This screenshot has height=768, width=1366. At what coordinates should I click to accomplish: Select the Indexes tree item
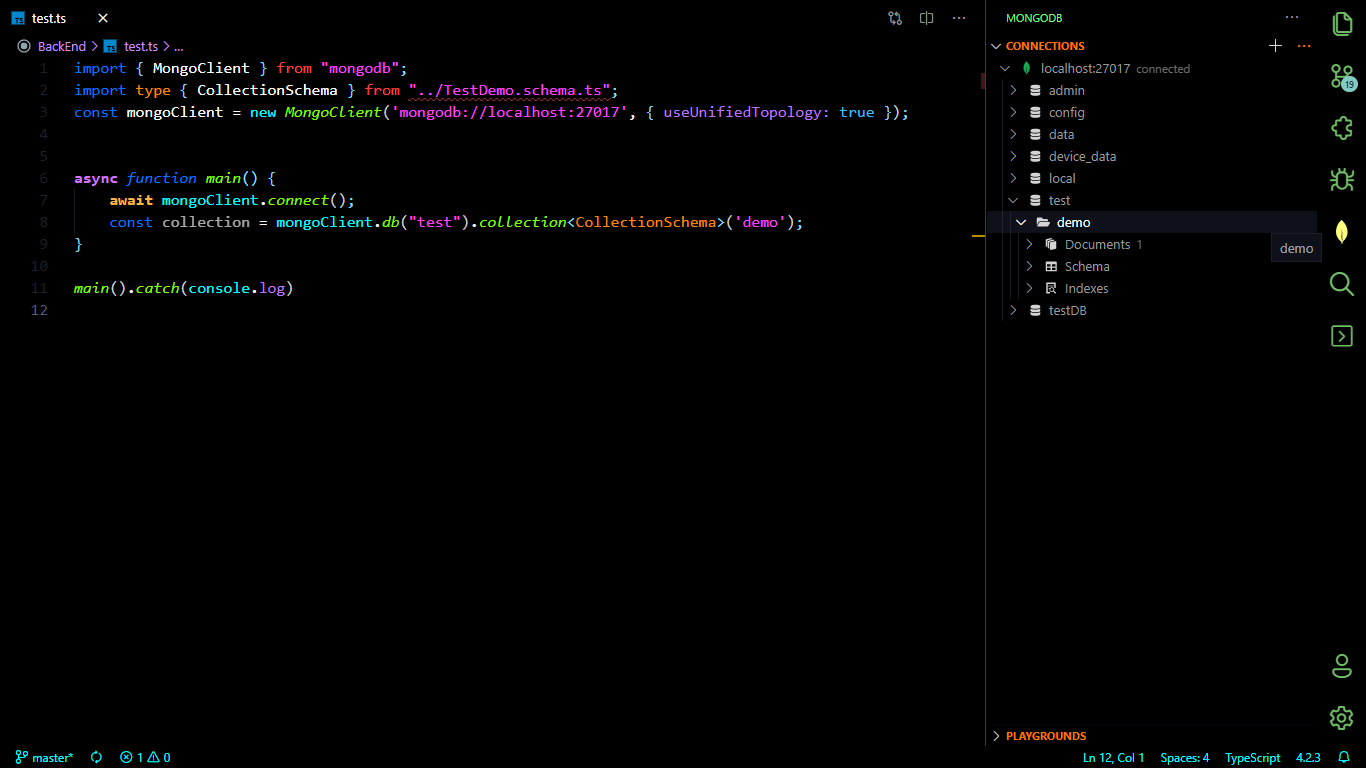point(1152,288)
